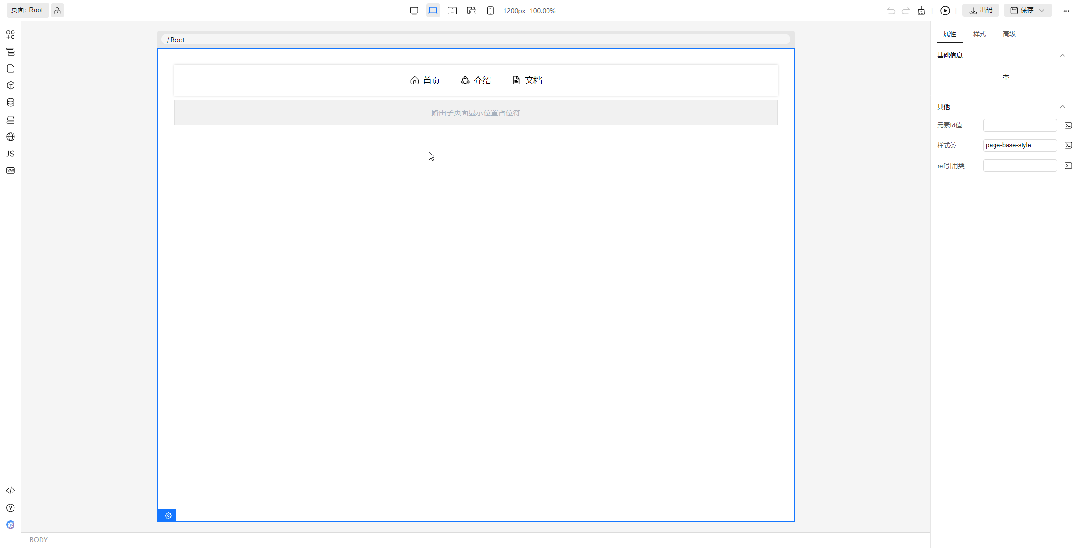Open the last icon below JS in sidebar
This screenshot has width=1079, height=548.
(x=10, y=170)
